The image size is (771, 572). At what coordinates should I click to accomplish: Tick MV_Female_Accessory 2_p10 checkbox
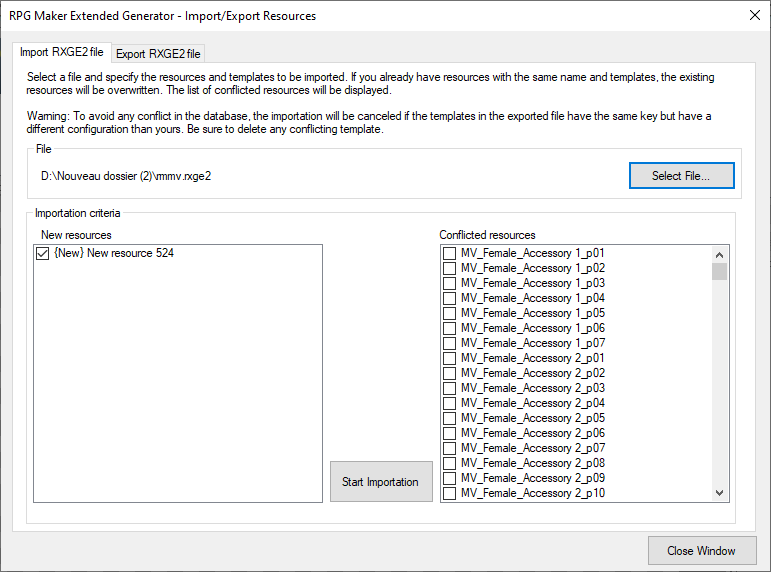click(x=449, y=493)
